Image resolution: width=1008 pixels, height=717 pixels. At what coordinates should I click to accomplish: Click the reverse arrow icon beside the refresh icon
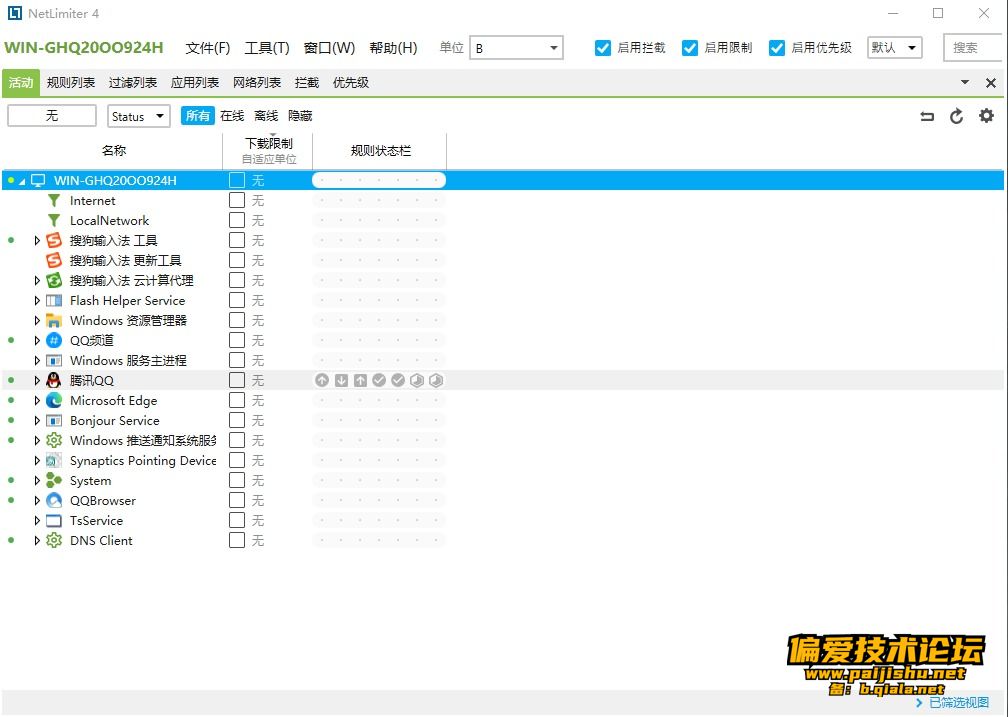(927, 116)
